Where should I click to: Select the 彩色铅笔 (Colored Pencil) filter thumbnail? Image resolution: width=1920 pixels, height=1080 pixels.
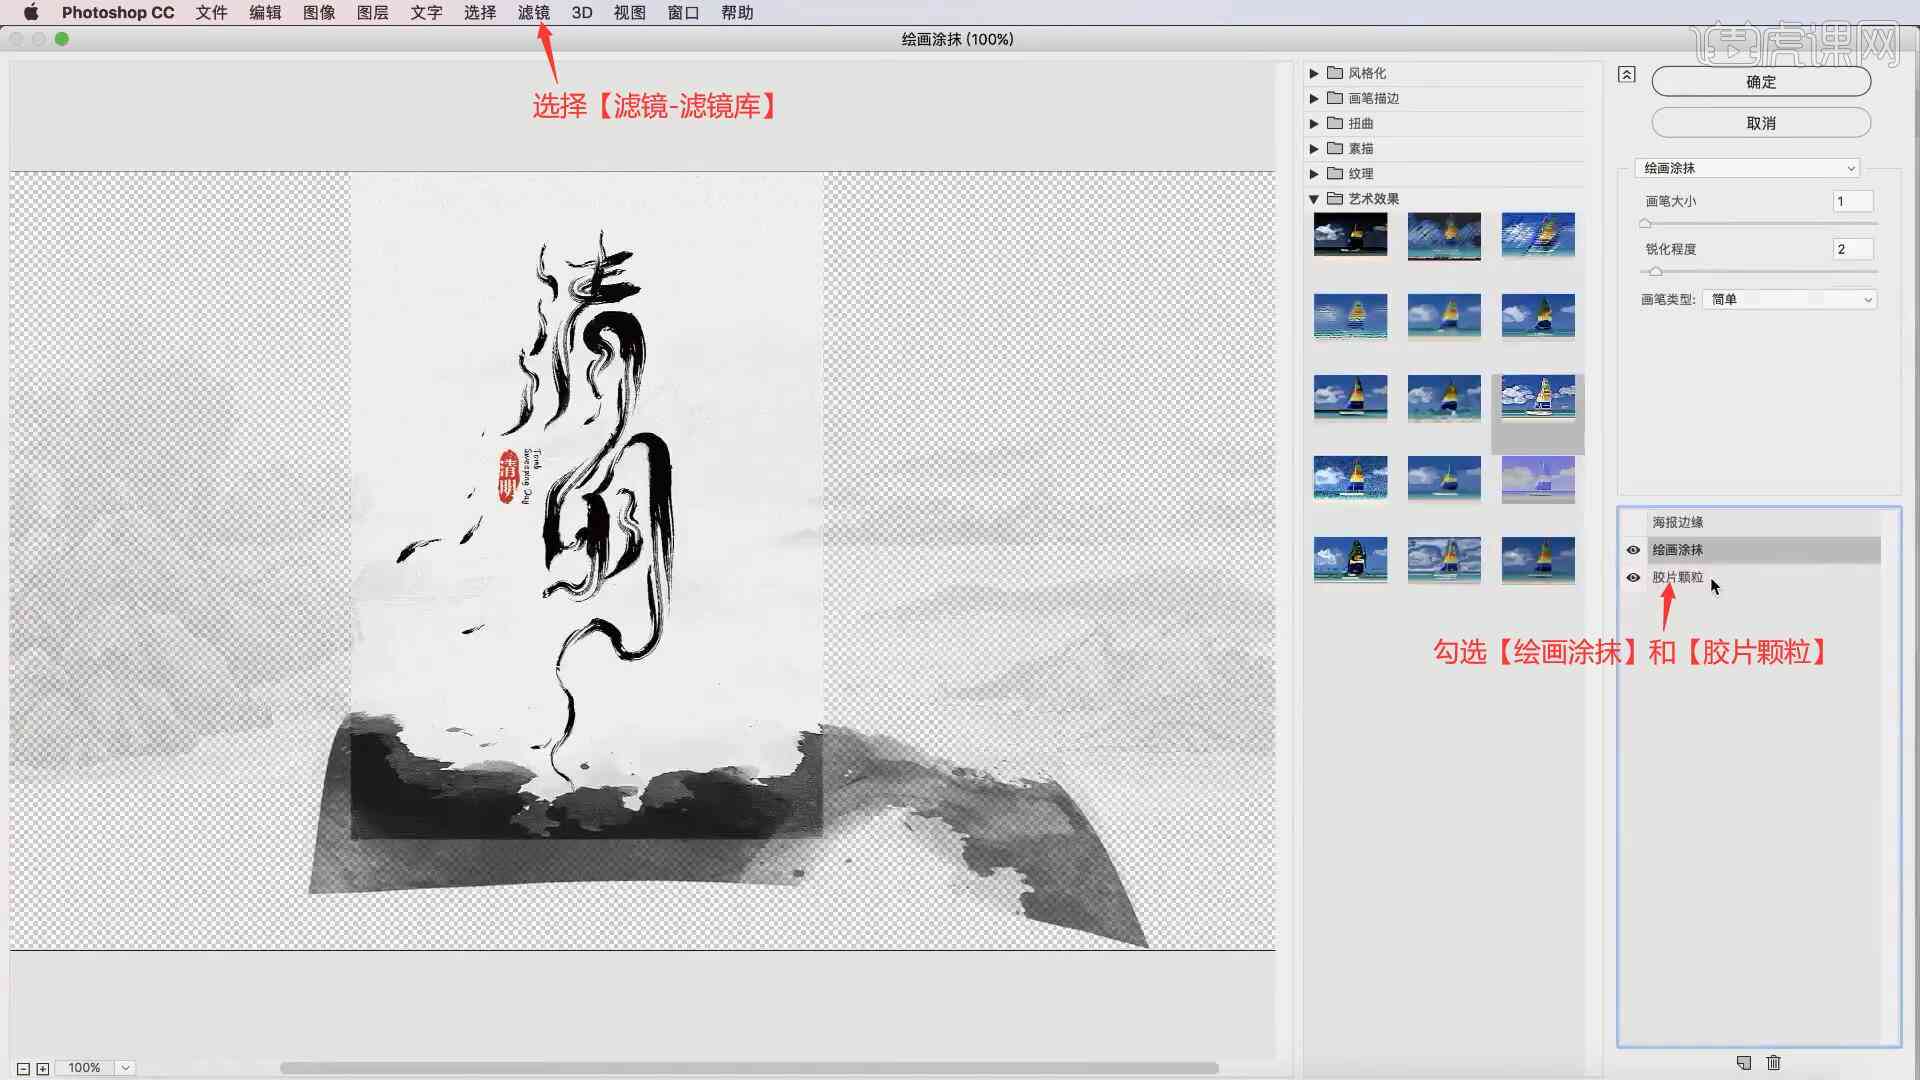[1444, 236]
